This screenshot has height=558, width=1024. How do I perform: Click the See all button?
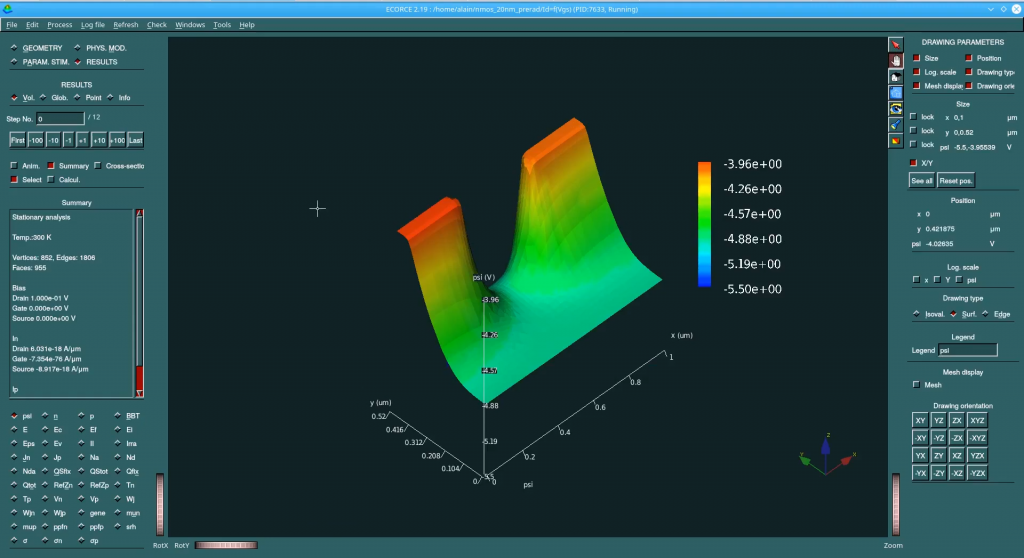(x=921, y=181)
